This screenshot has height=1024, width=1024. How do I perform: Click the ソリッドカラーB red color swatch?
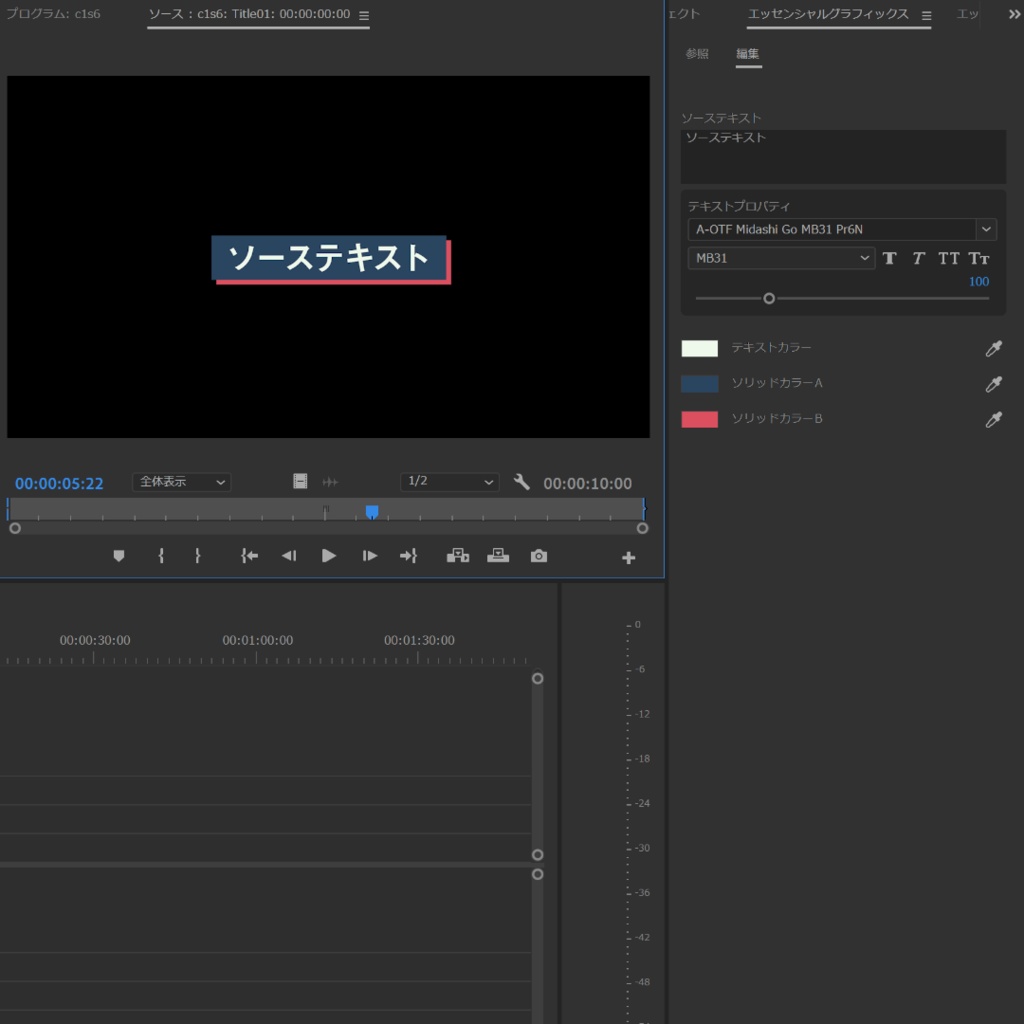[700, 419]
